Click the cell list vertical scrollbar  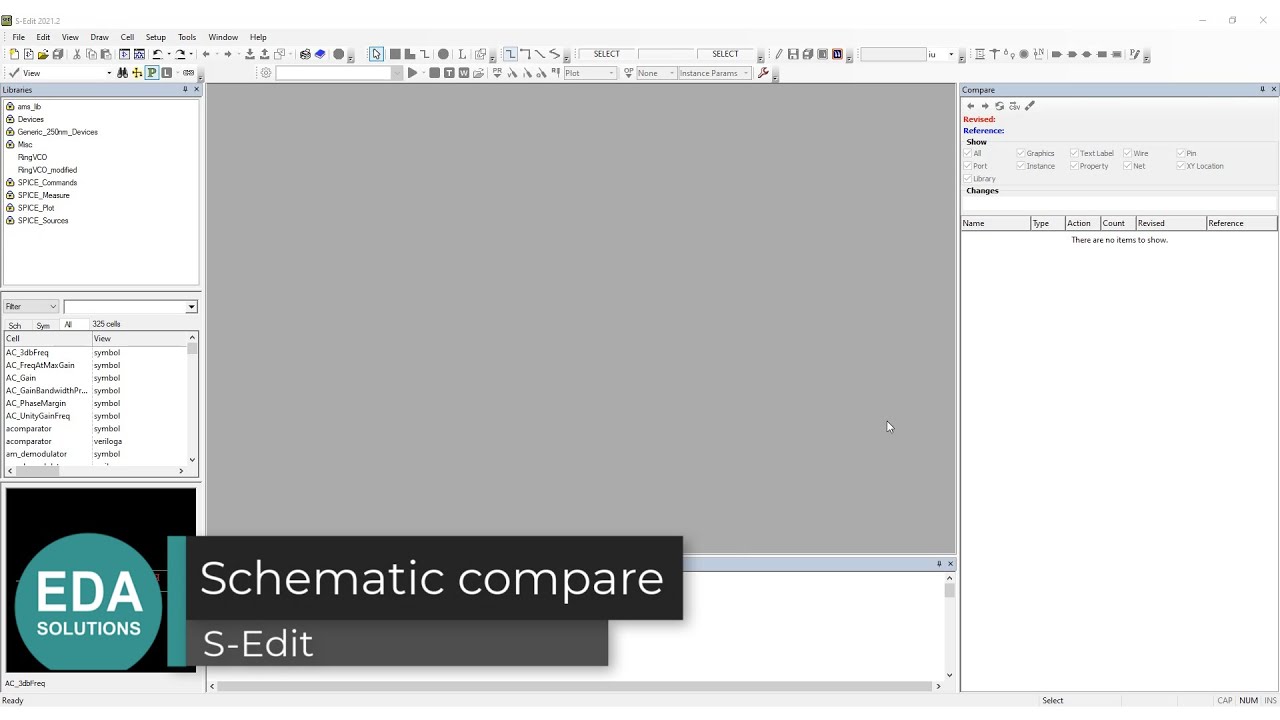click(192, 400)
